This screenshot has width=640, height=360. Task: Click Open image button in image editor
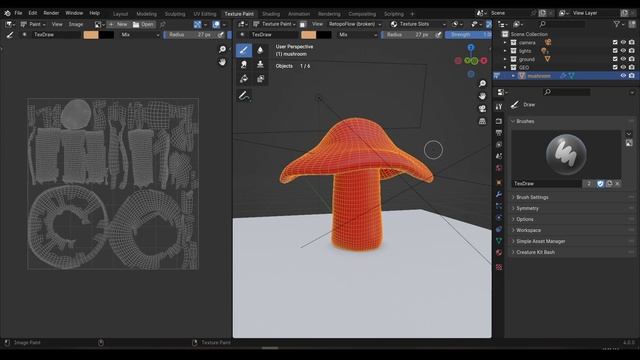tap(143, 24)
